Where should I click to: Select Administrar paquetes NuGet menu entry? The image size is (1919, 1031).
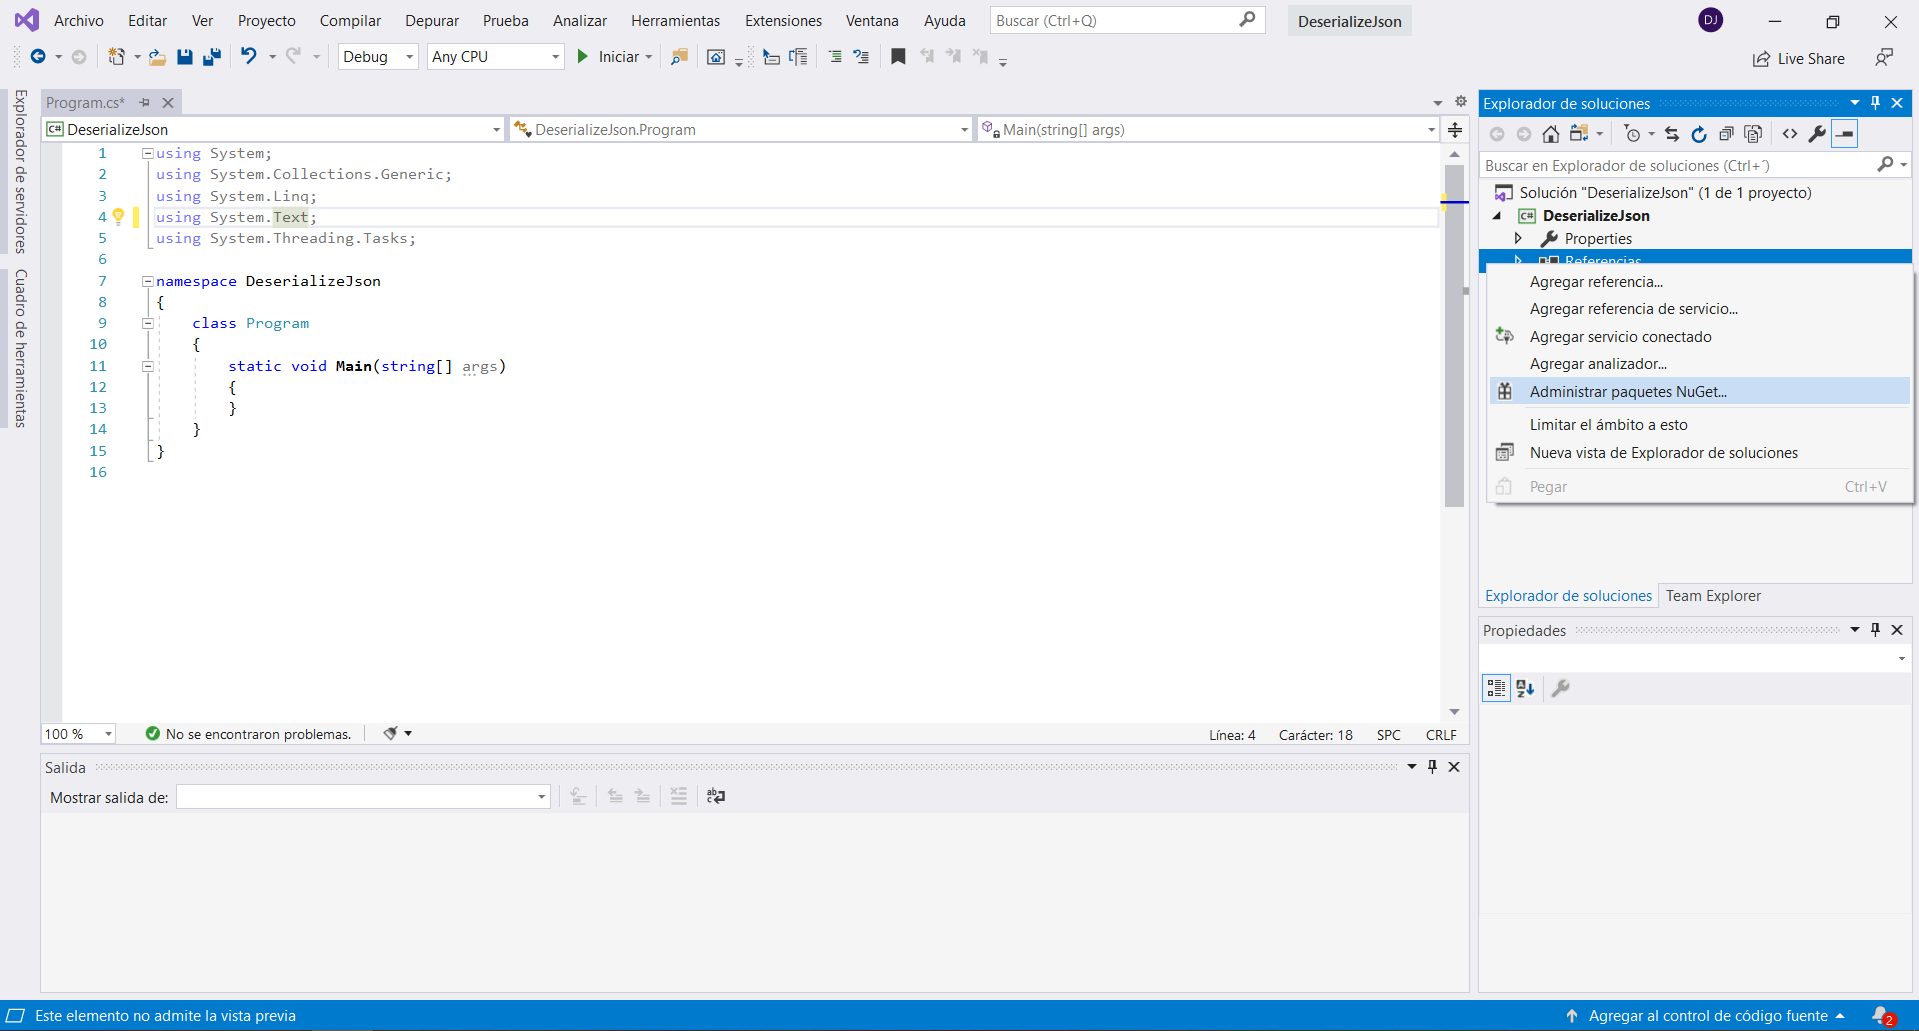click(1628, 392)
